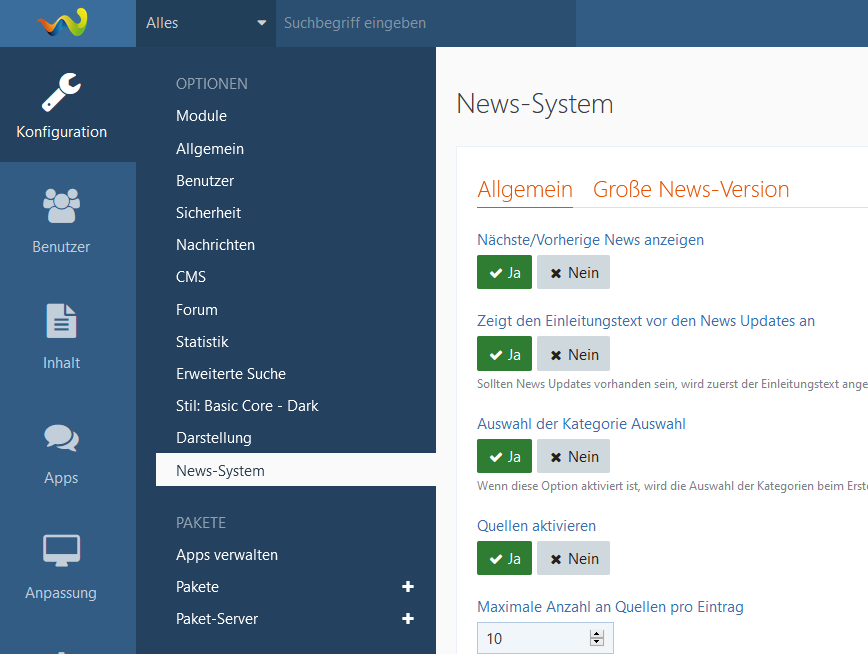Screen dimensions: 868x654
Task: Open the Inhalt document icon
Action: 61,322
